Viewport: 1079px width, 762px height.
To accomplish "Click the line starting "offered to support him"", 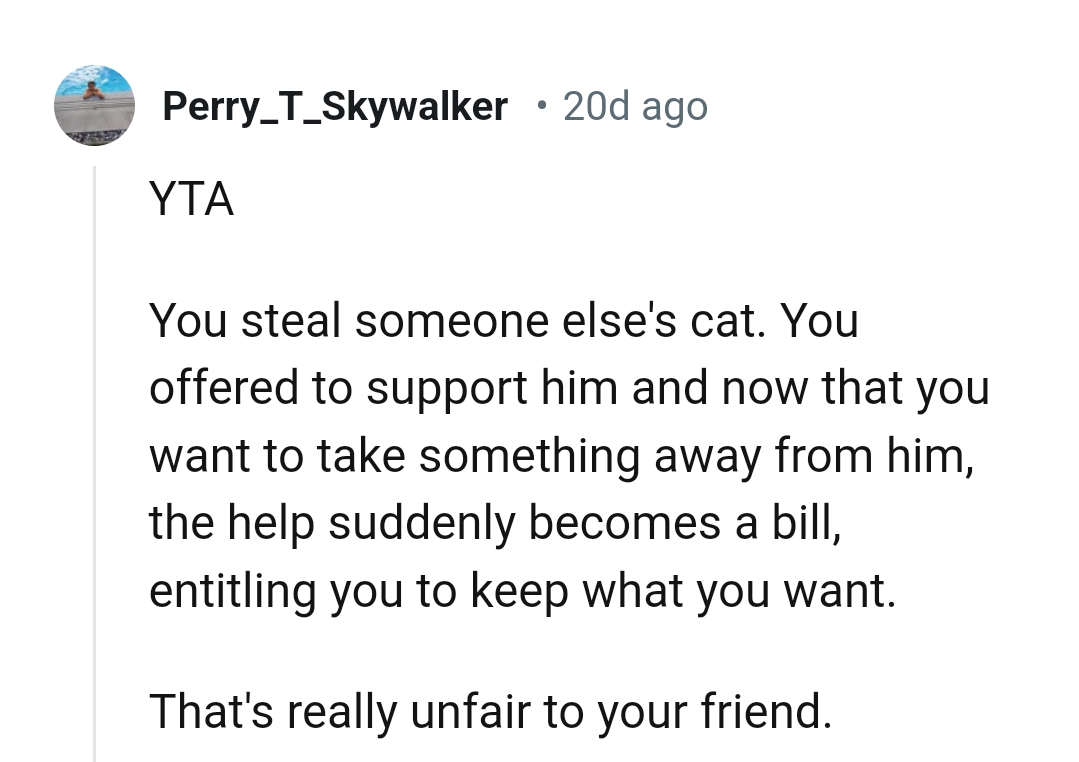I will (568, 389).
